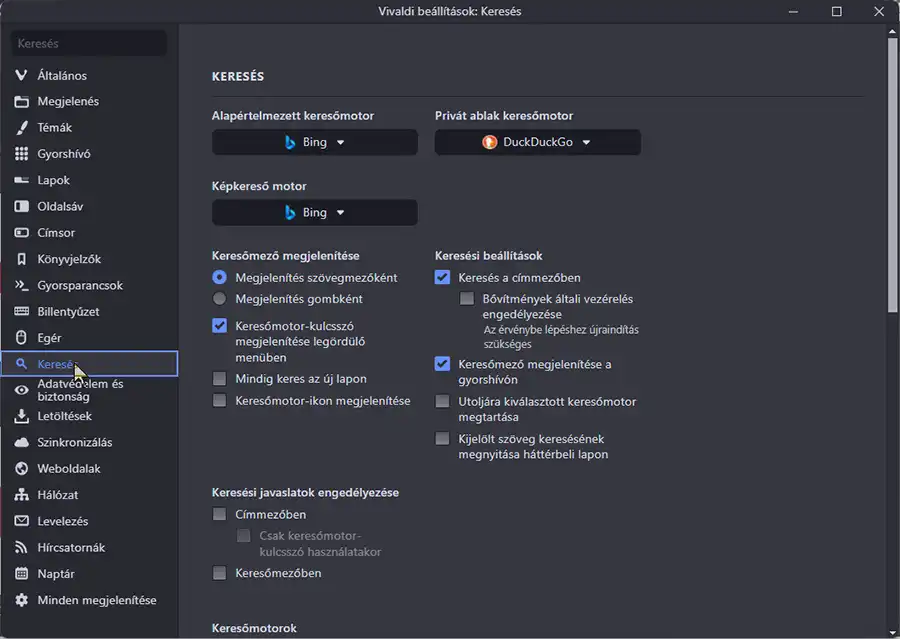This screenshot has height=639, width=900.
Task: Open the Általános settings section
Action: point(62,76)
